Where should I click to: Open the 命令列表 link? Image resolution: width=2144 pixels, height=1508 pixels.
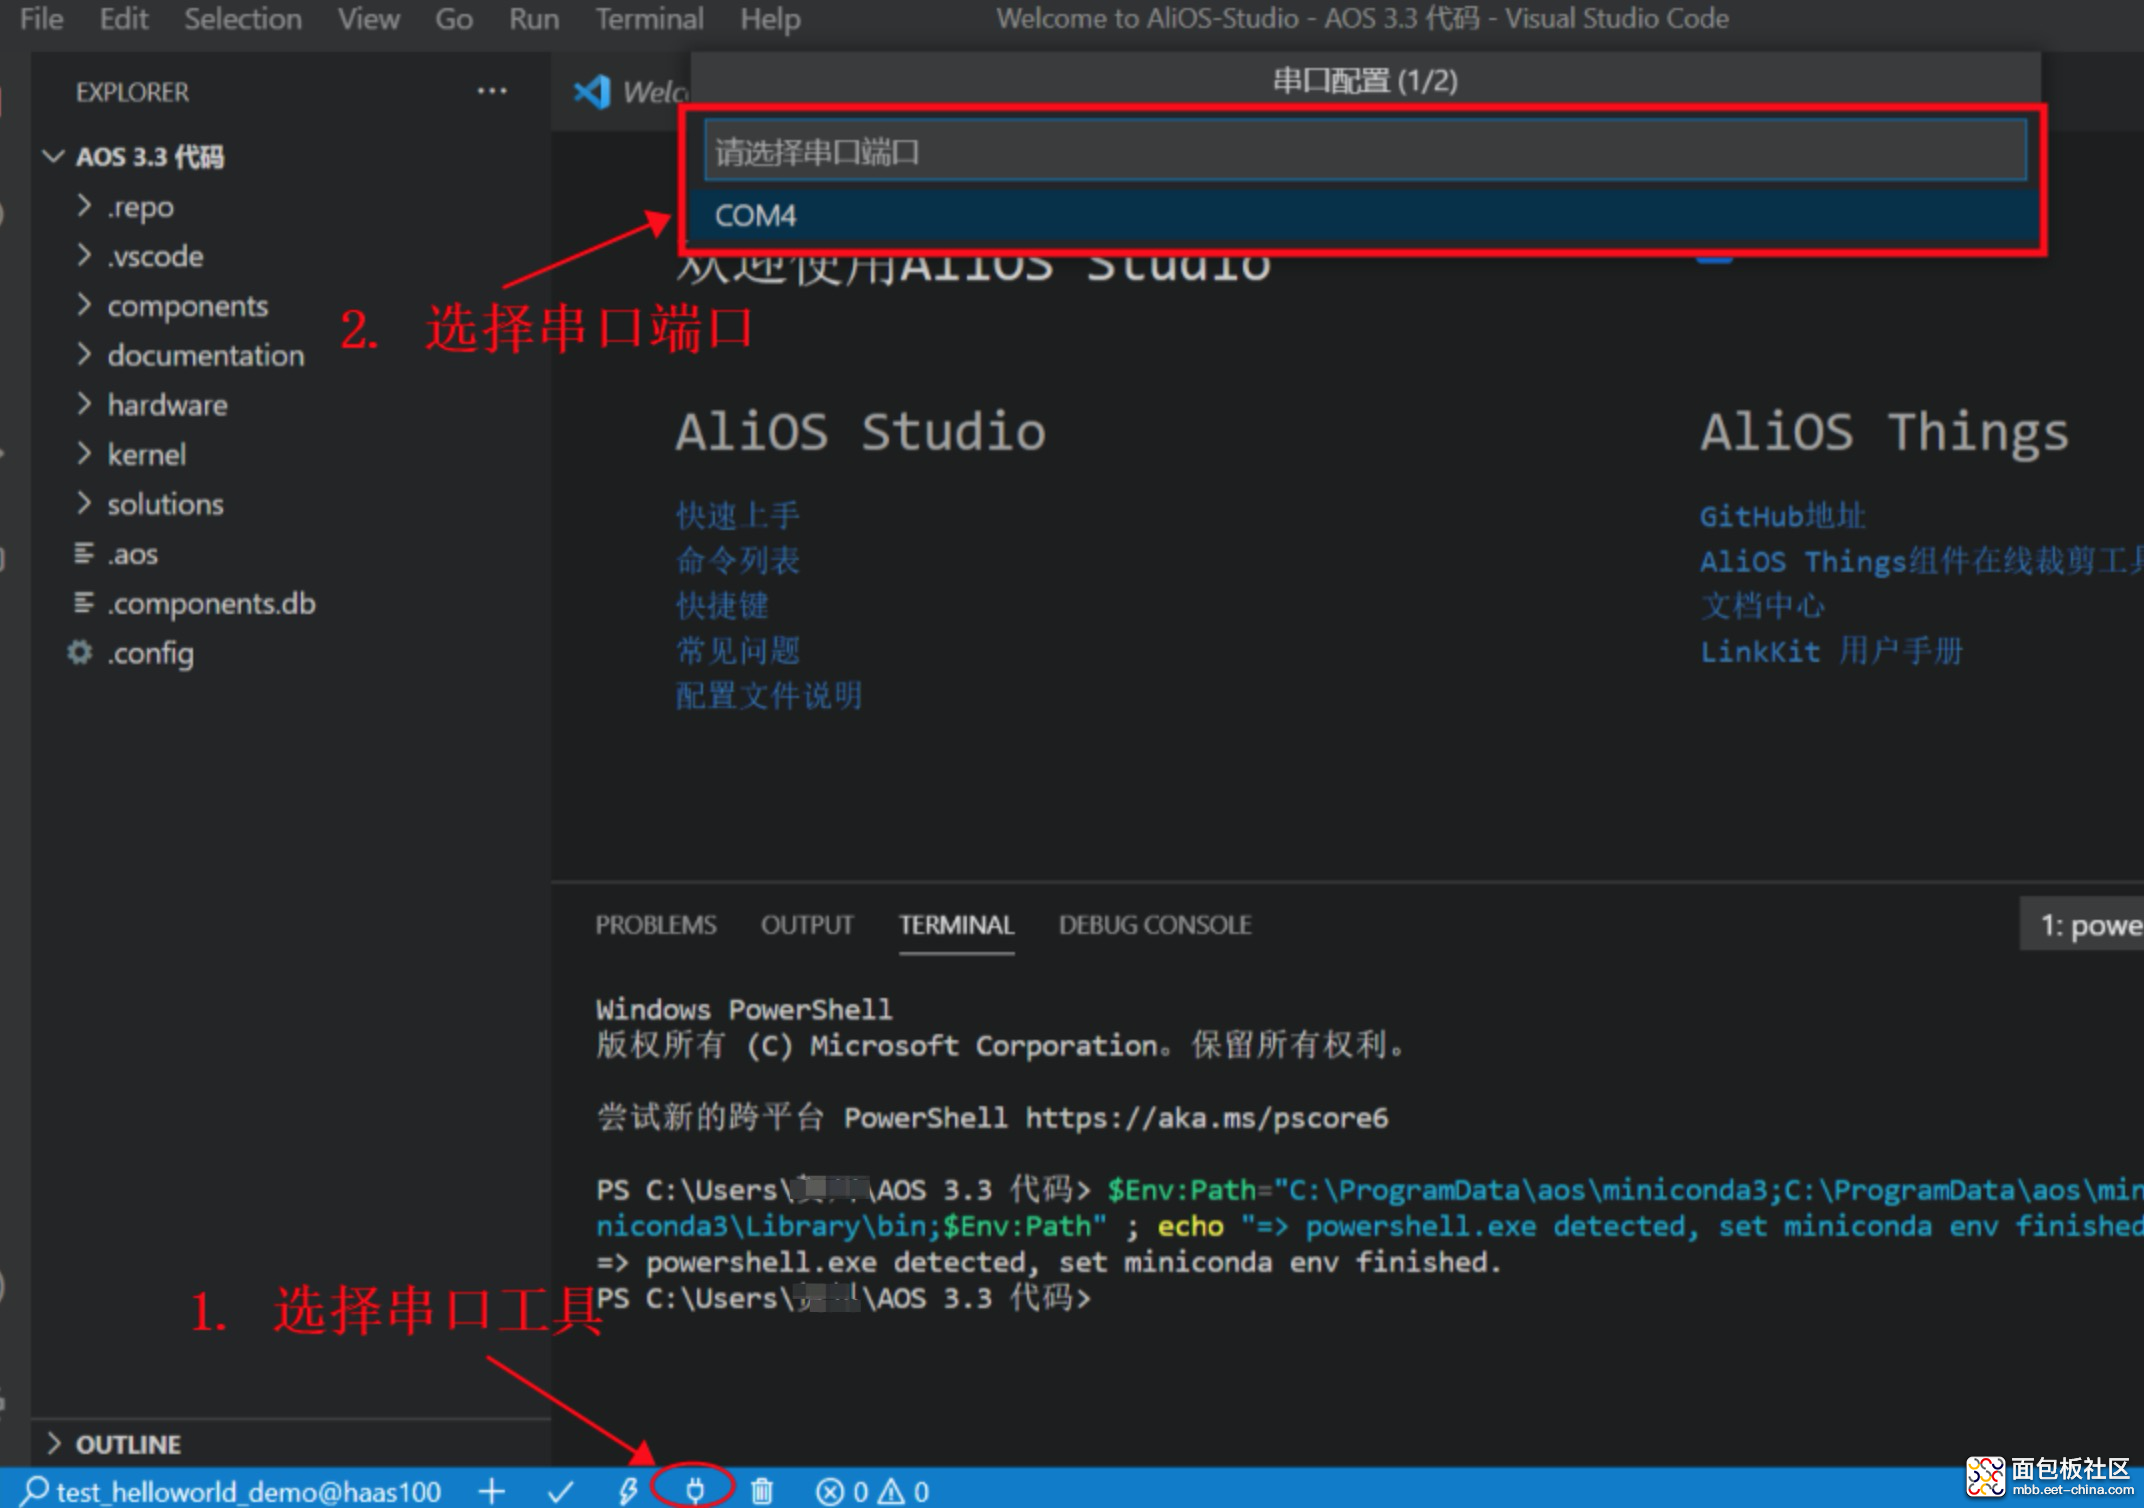pyautogui.click(x=738, y=561)
